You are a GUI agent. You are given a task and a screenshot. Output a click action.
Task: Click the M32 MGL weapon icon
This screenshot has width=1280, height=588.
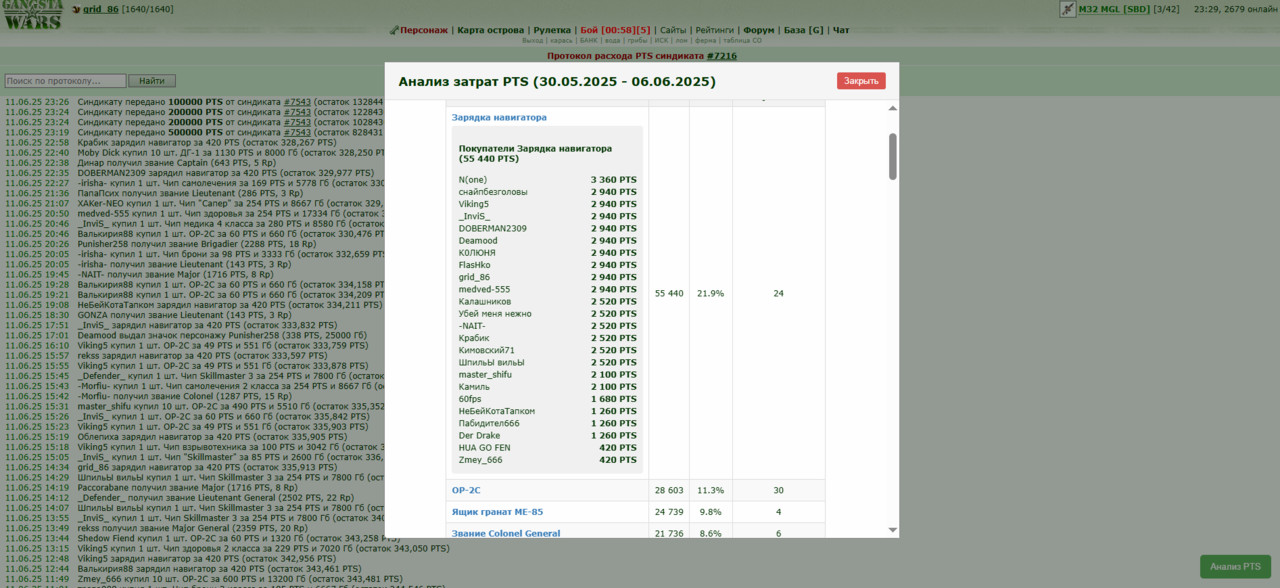point(1067,9)
